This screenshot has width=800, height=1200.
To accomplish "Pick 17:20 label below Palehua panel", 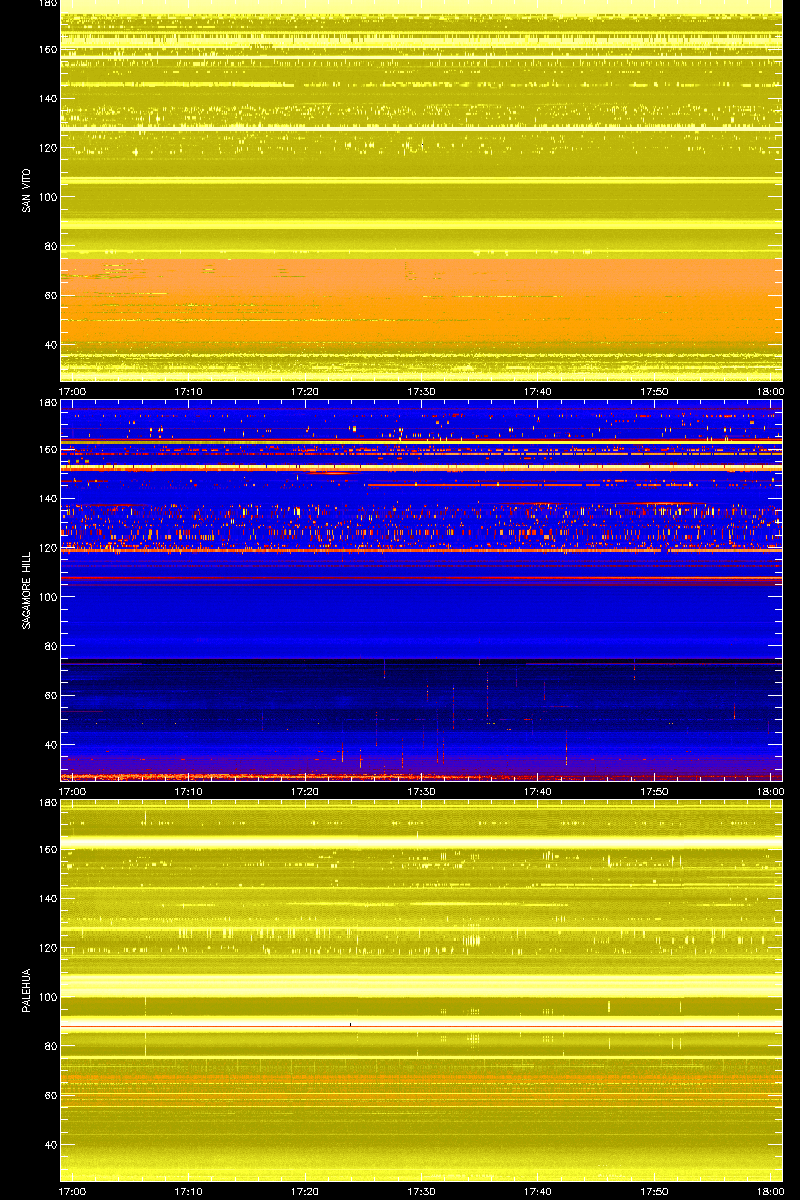I will click(305, 1191).
